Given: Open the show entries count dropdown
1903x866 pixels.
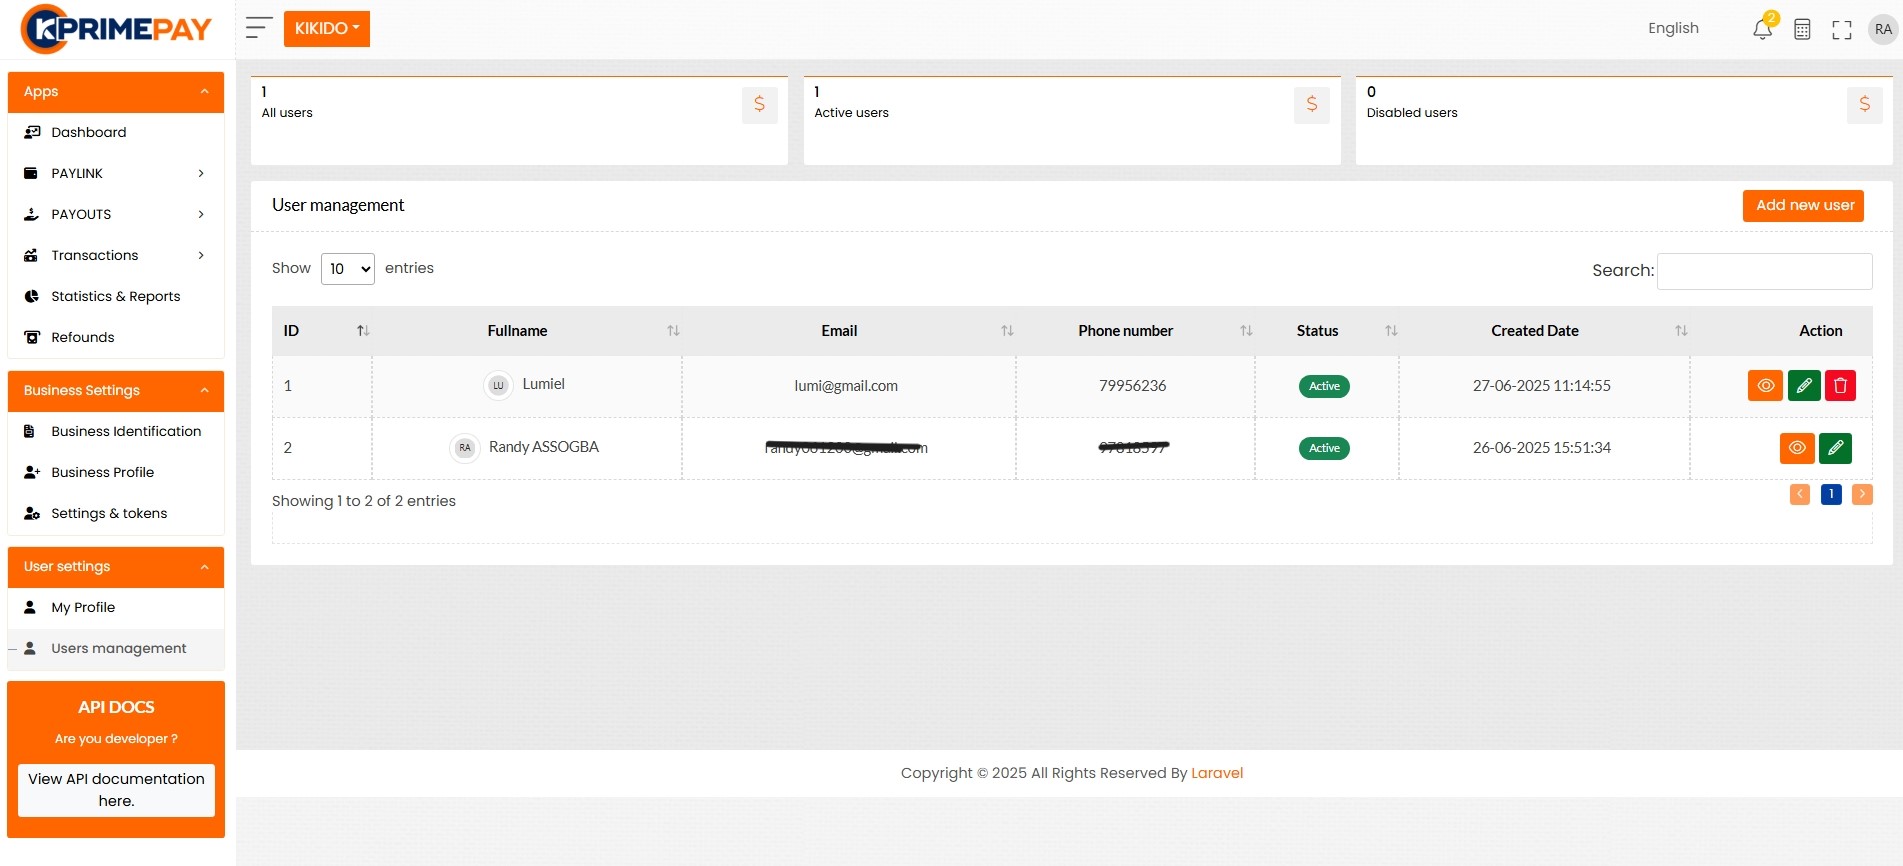Looking at the screenshot, I should [x=348, y=269].
